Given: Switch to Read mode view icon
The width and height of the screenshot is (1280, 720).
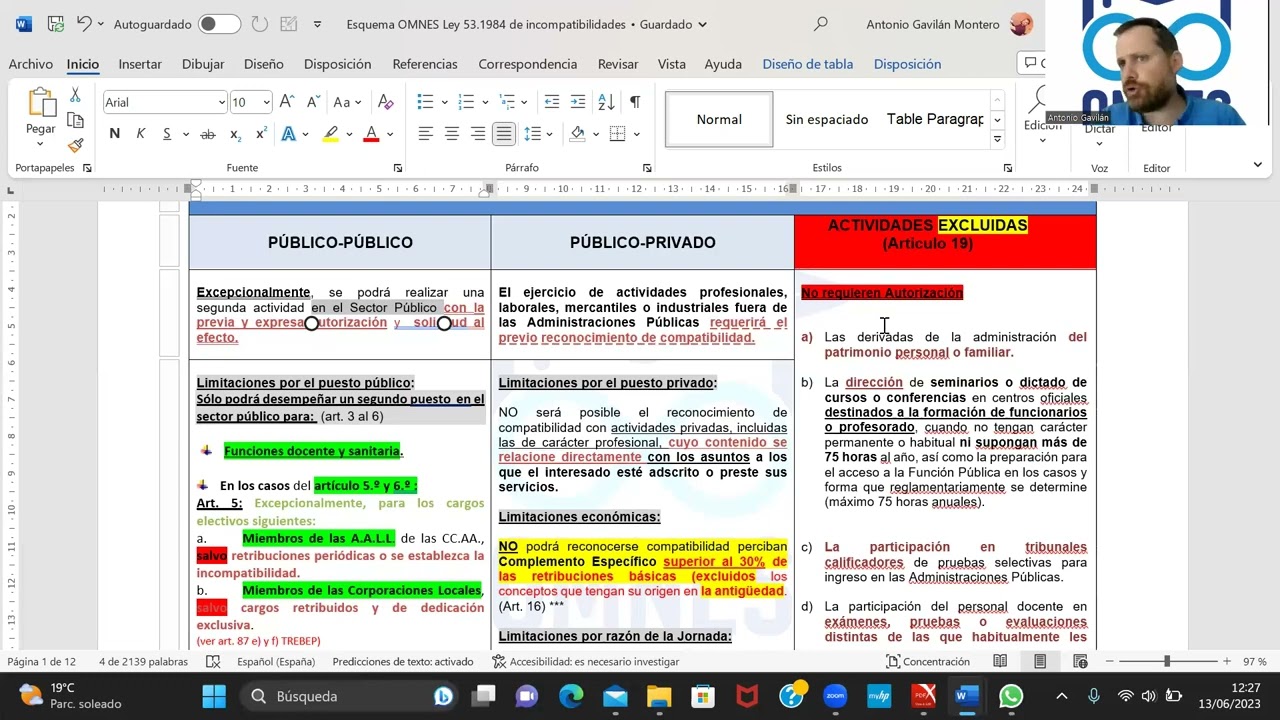Looking at the screenshot, I should (1000, 662).
